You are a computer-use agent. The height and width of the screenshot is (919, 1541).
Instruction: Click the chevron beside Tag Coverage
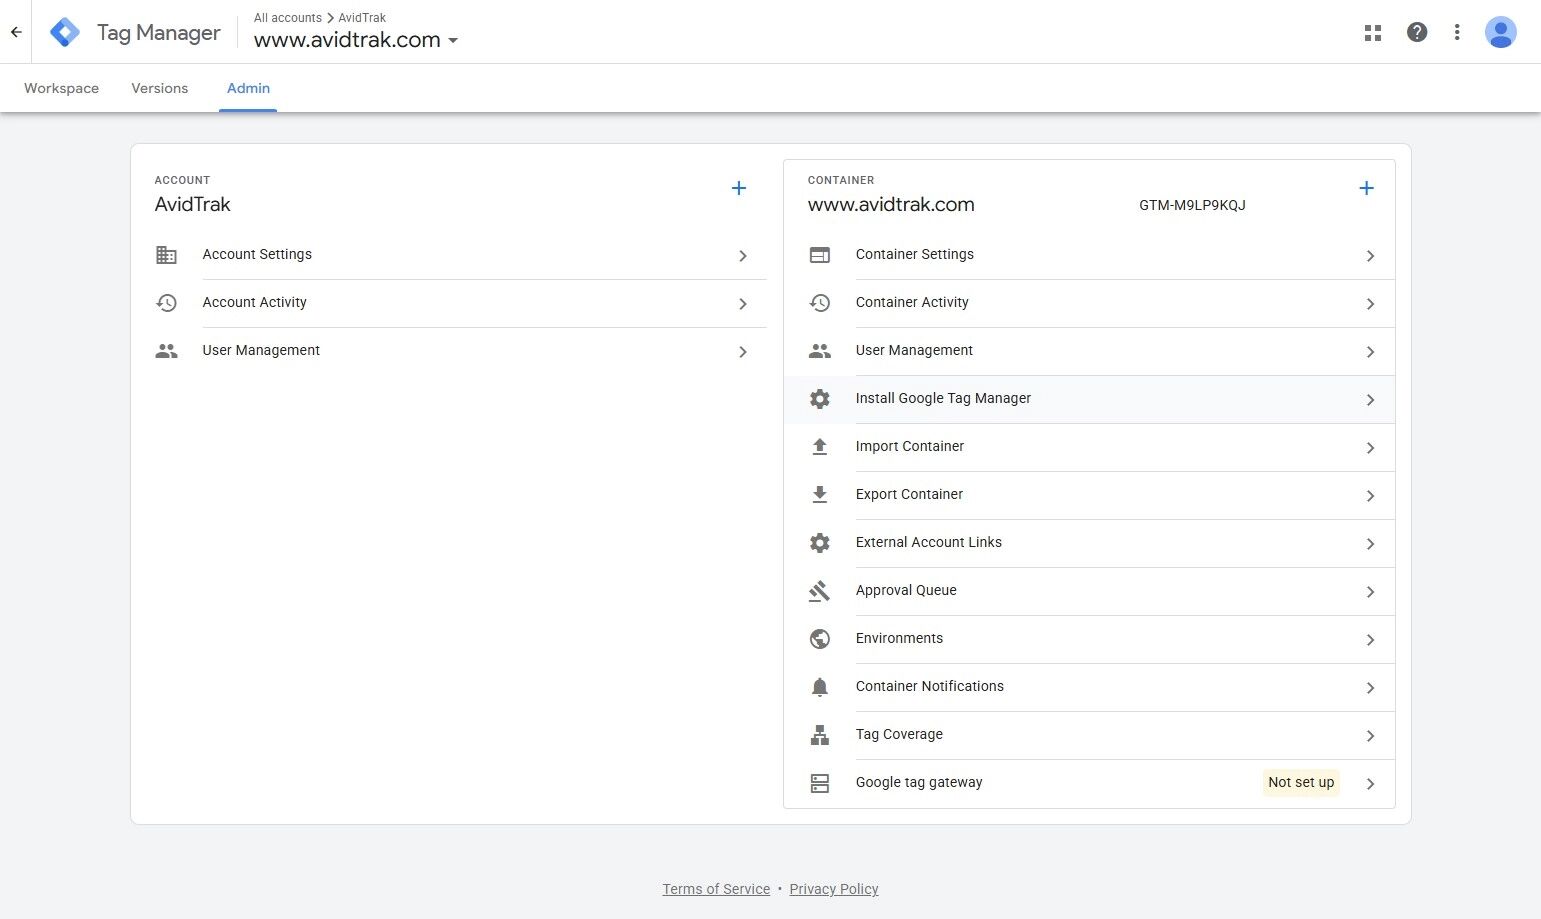[1371, 736]
